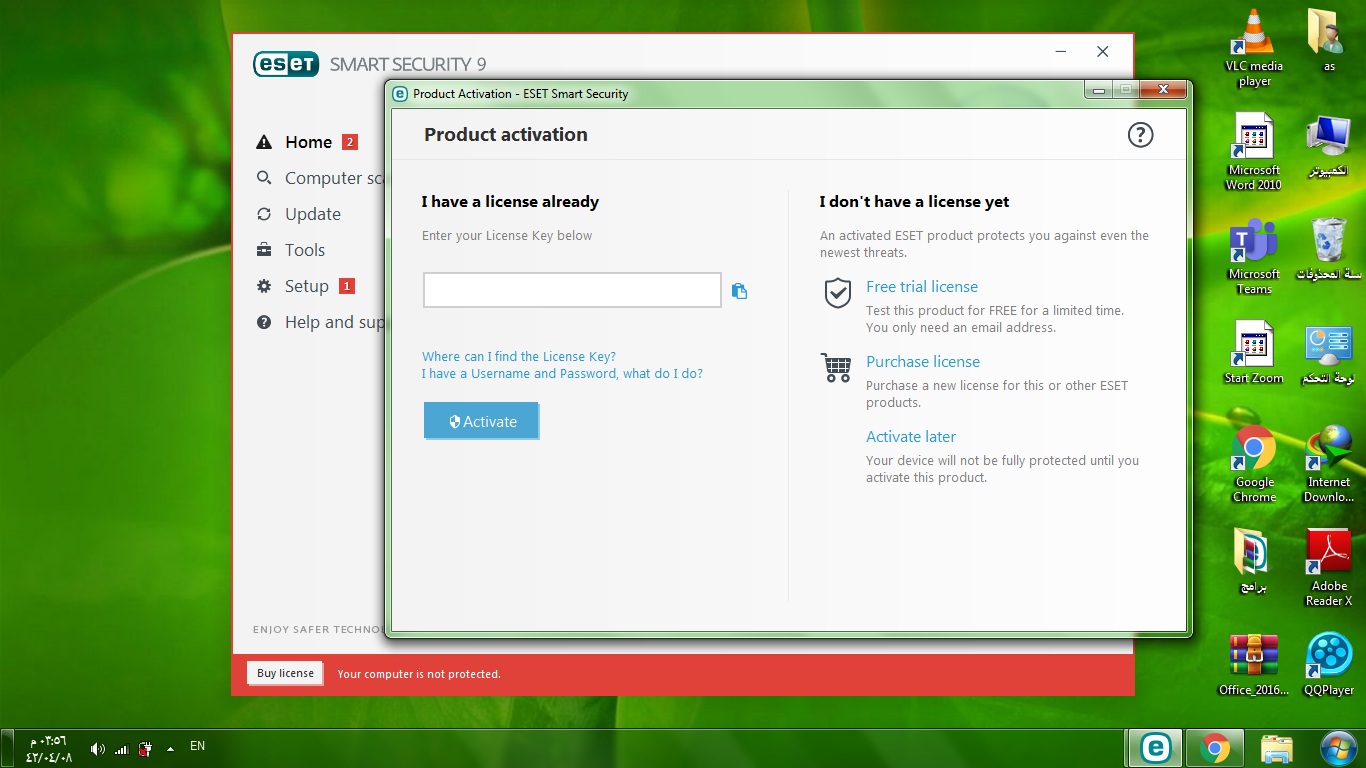The height and width of the screenshot is (768, 1366).
Task: Open 'I have a Username and Password' link
Action: click(x=562, y=373)
